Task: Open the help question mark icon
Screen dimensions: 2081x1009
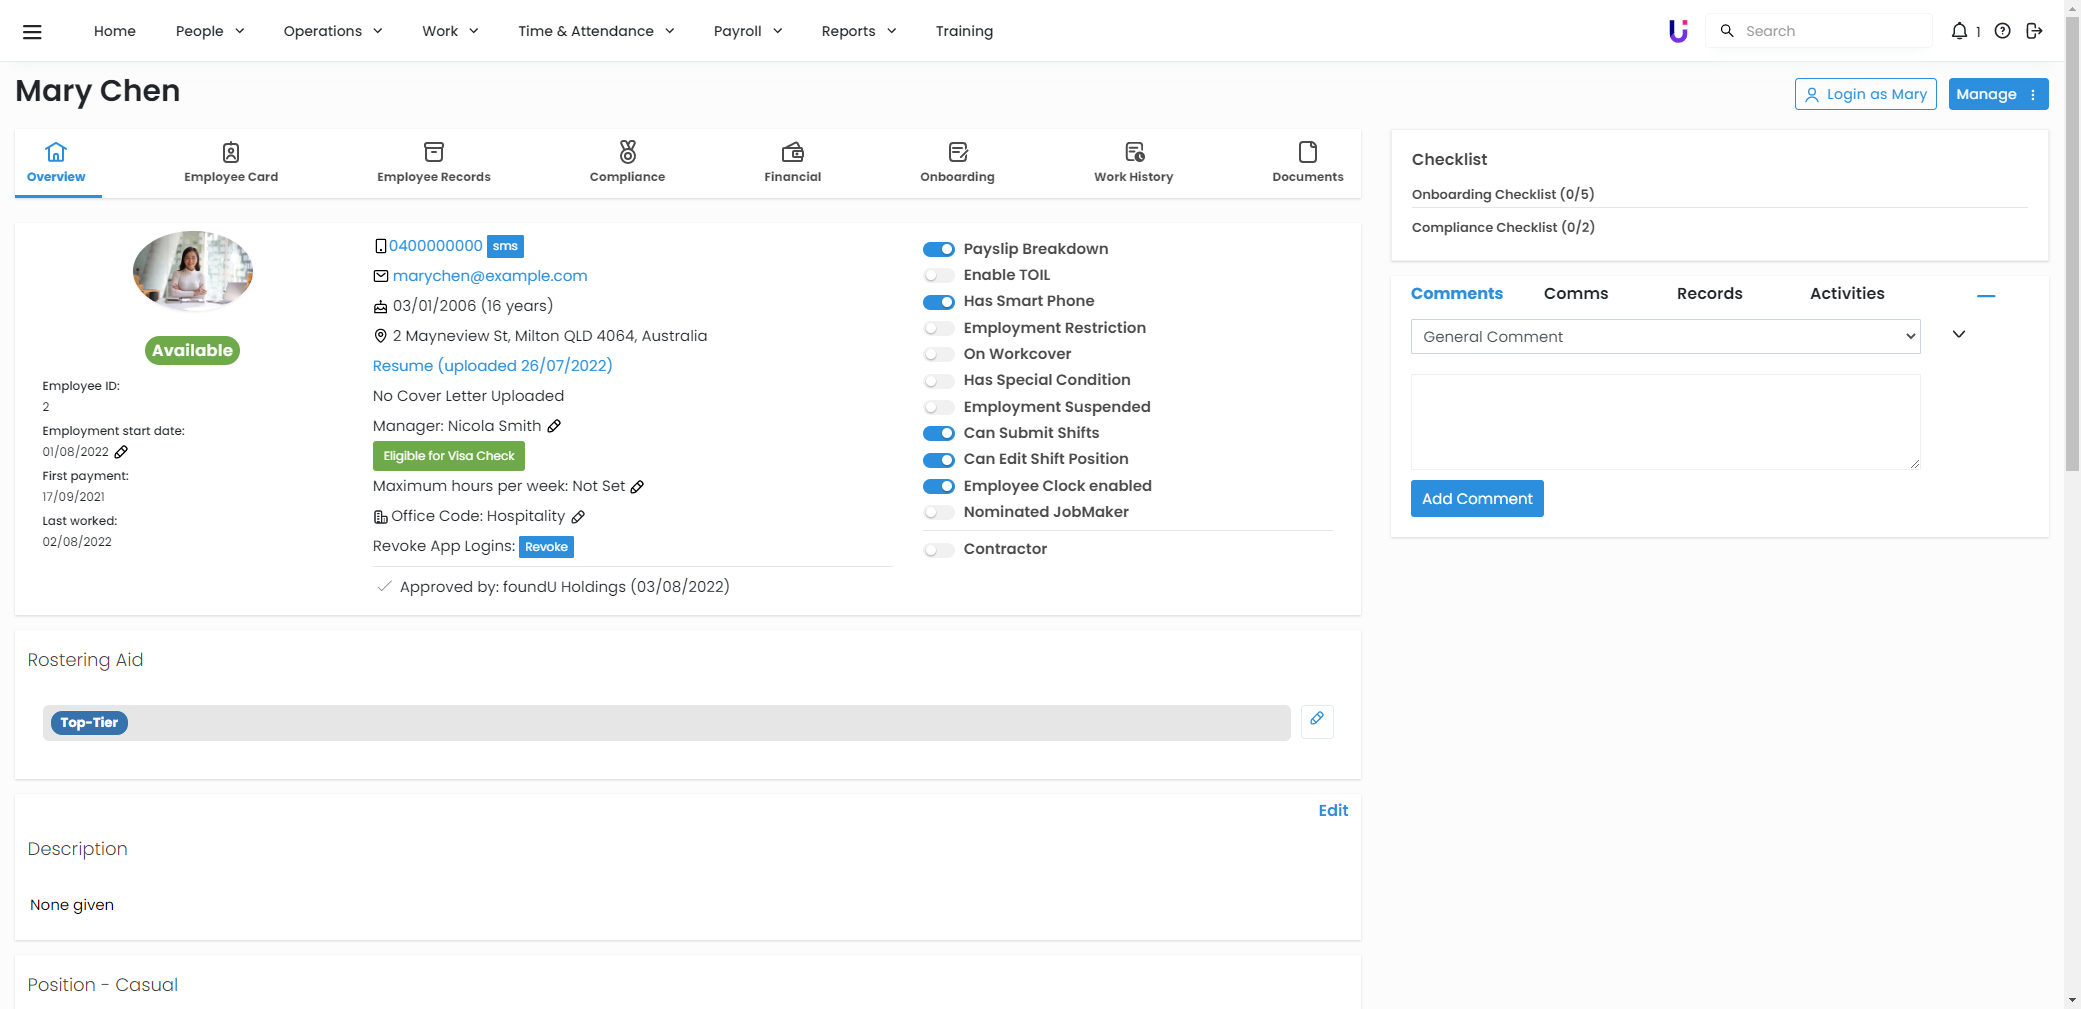Action: (x=2002, y=31)
